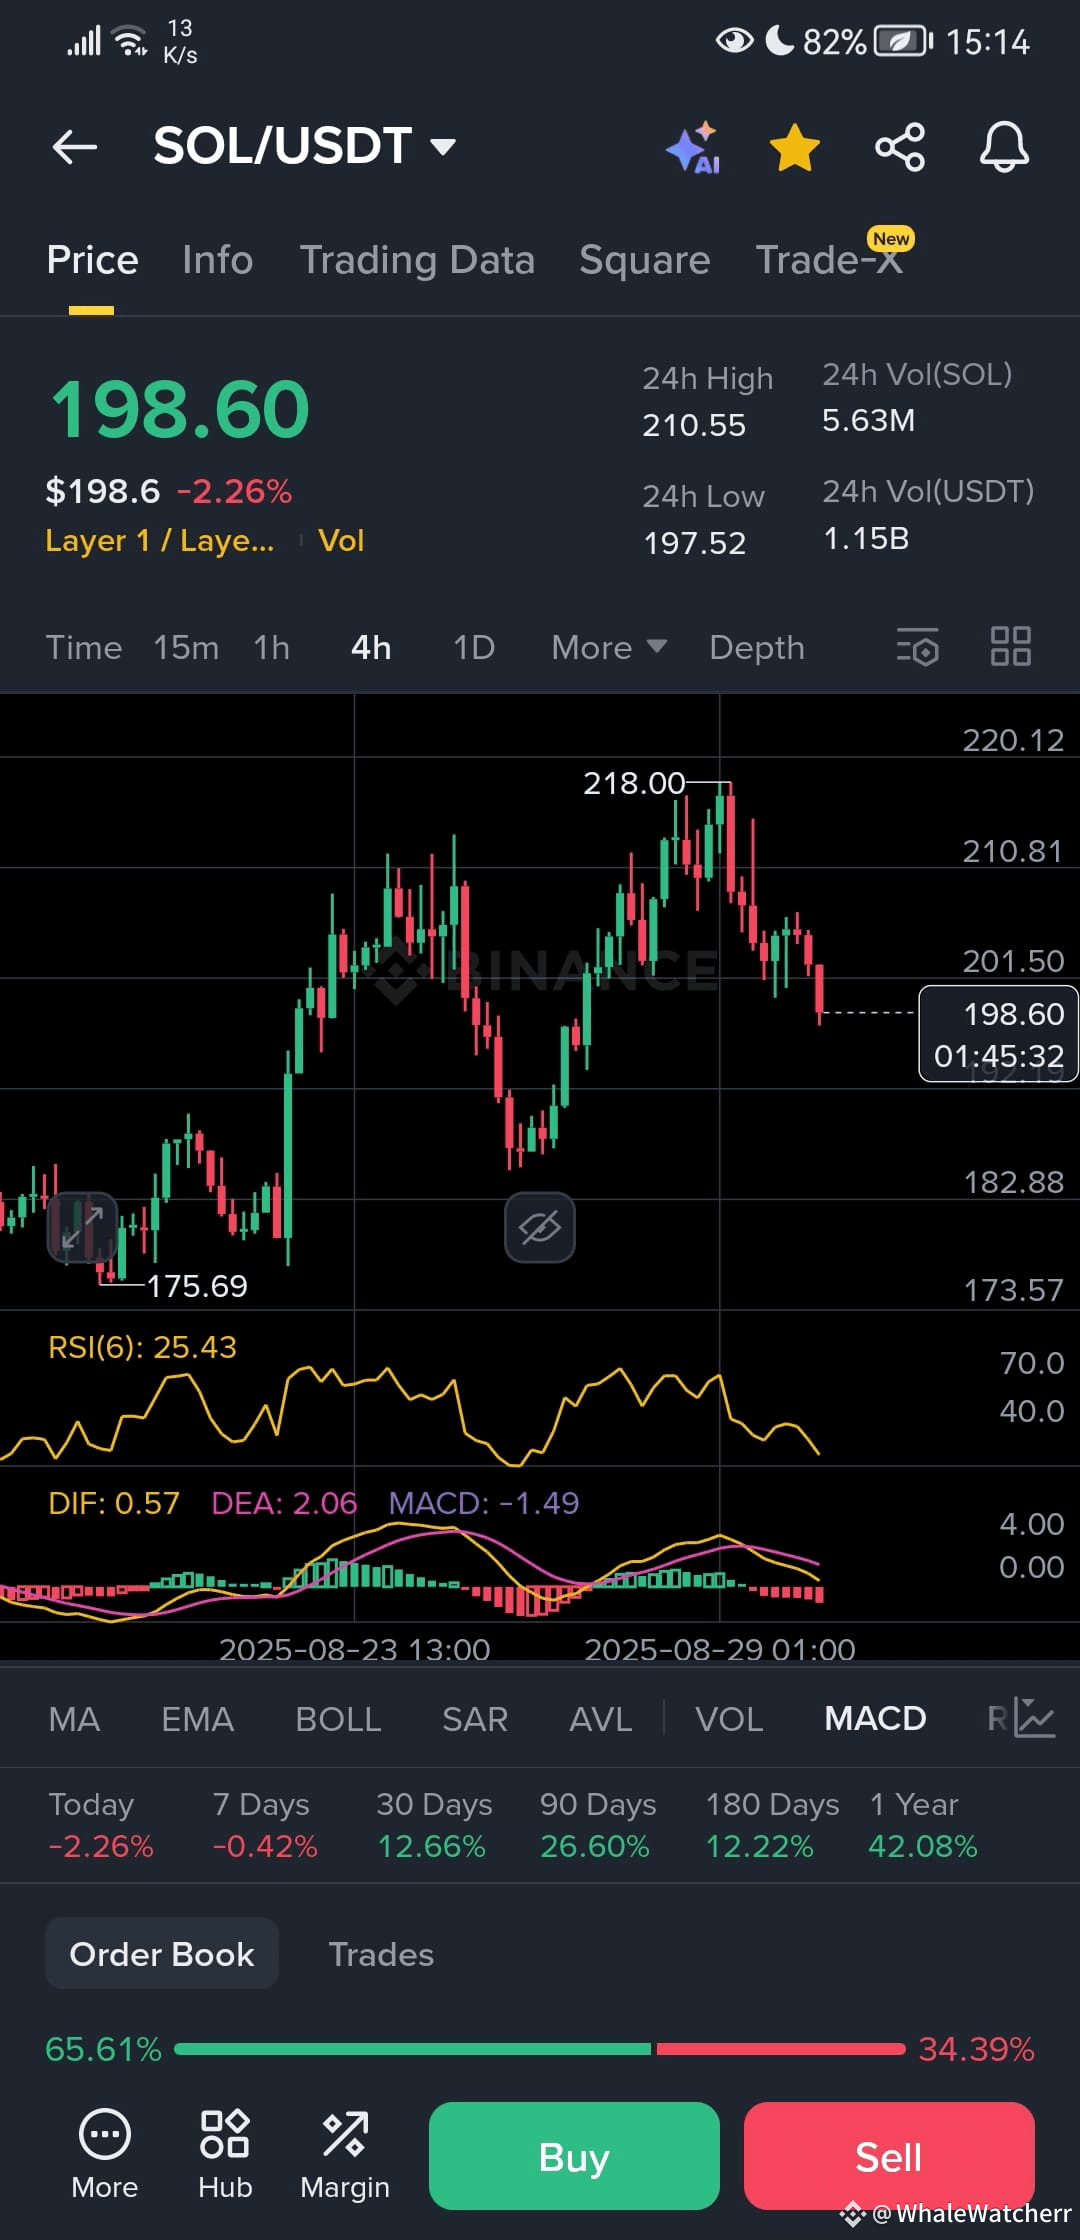
Task: Open the AI assistant sparkle icon
Action: click(693, 148)
